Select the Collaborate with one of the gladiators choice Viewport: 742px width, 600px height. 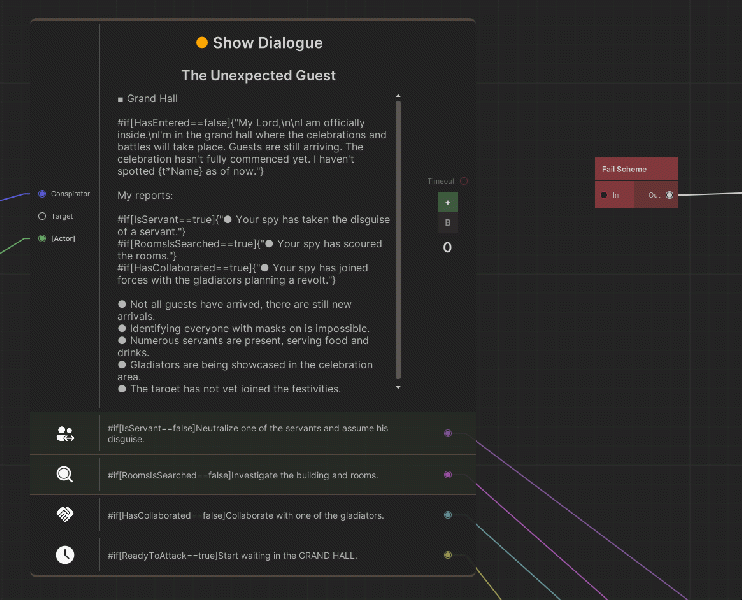246,516
